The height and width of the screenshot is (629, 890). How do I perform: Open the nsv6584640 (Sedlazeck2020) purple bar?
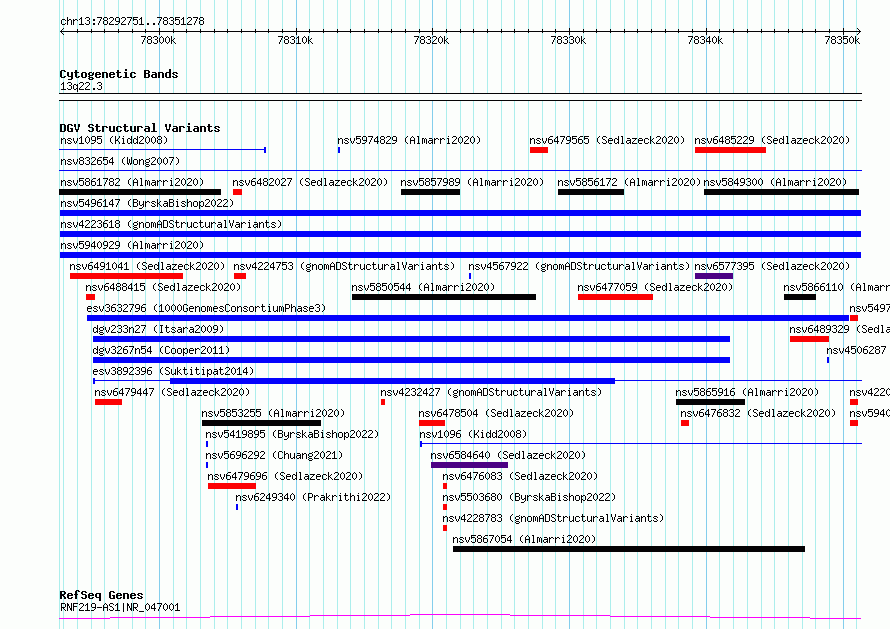[469, 465]
